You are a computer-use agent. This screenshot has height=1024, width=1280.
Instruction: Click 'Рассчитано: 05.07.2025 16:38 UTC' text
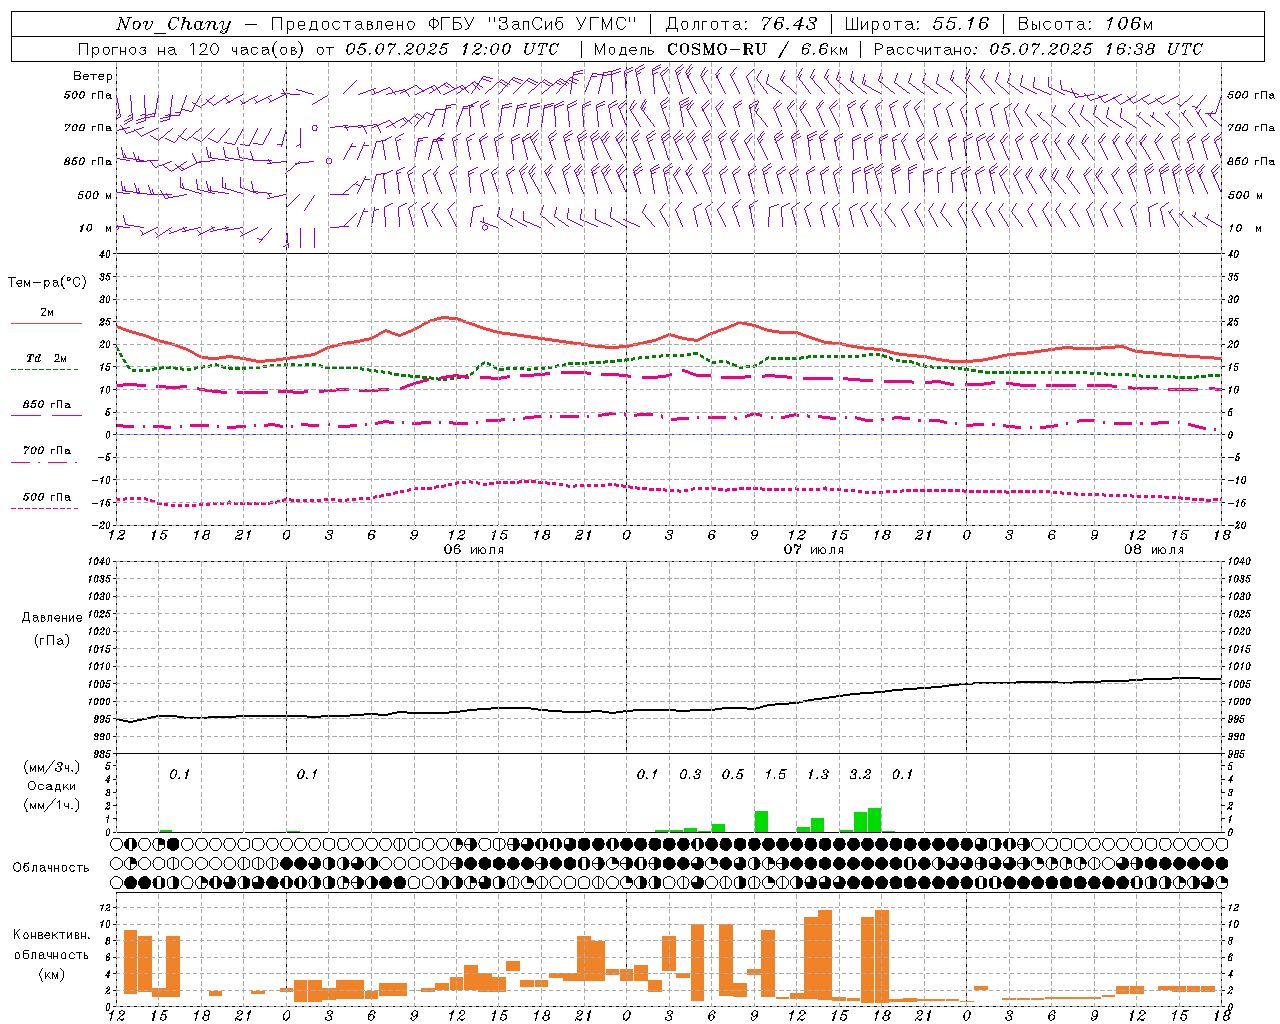coord(1038,49)
